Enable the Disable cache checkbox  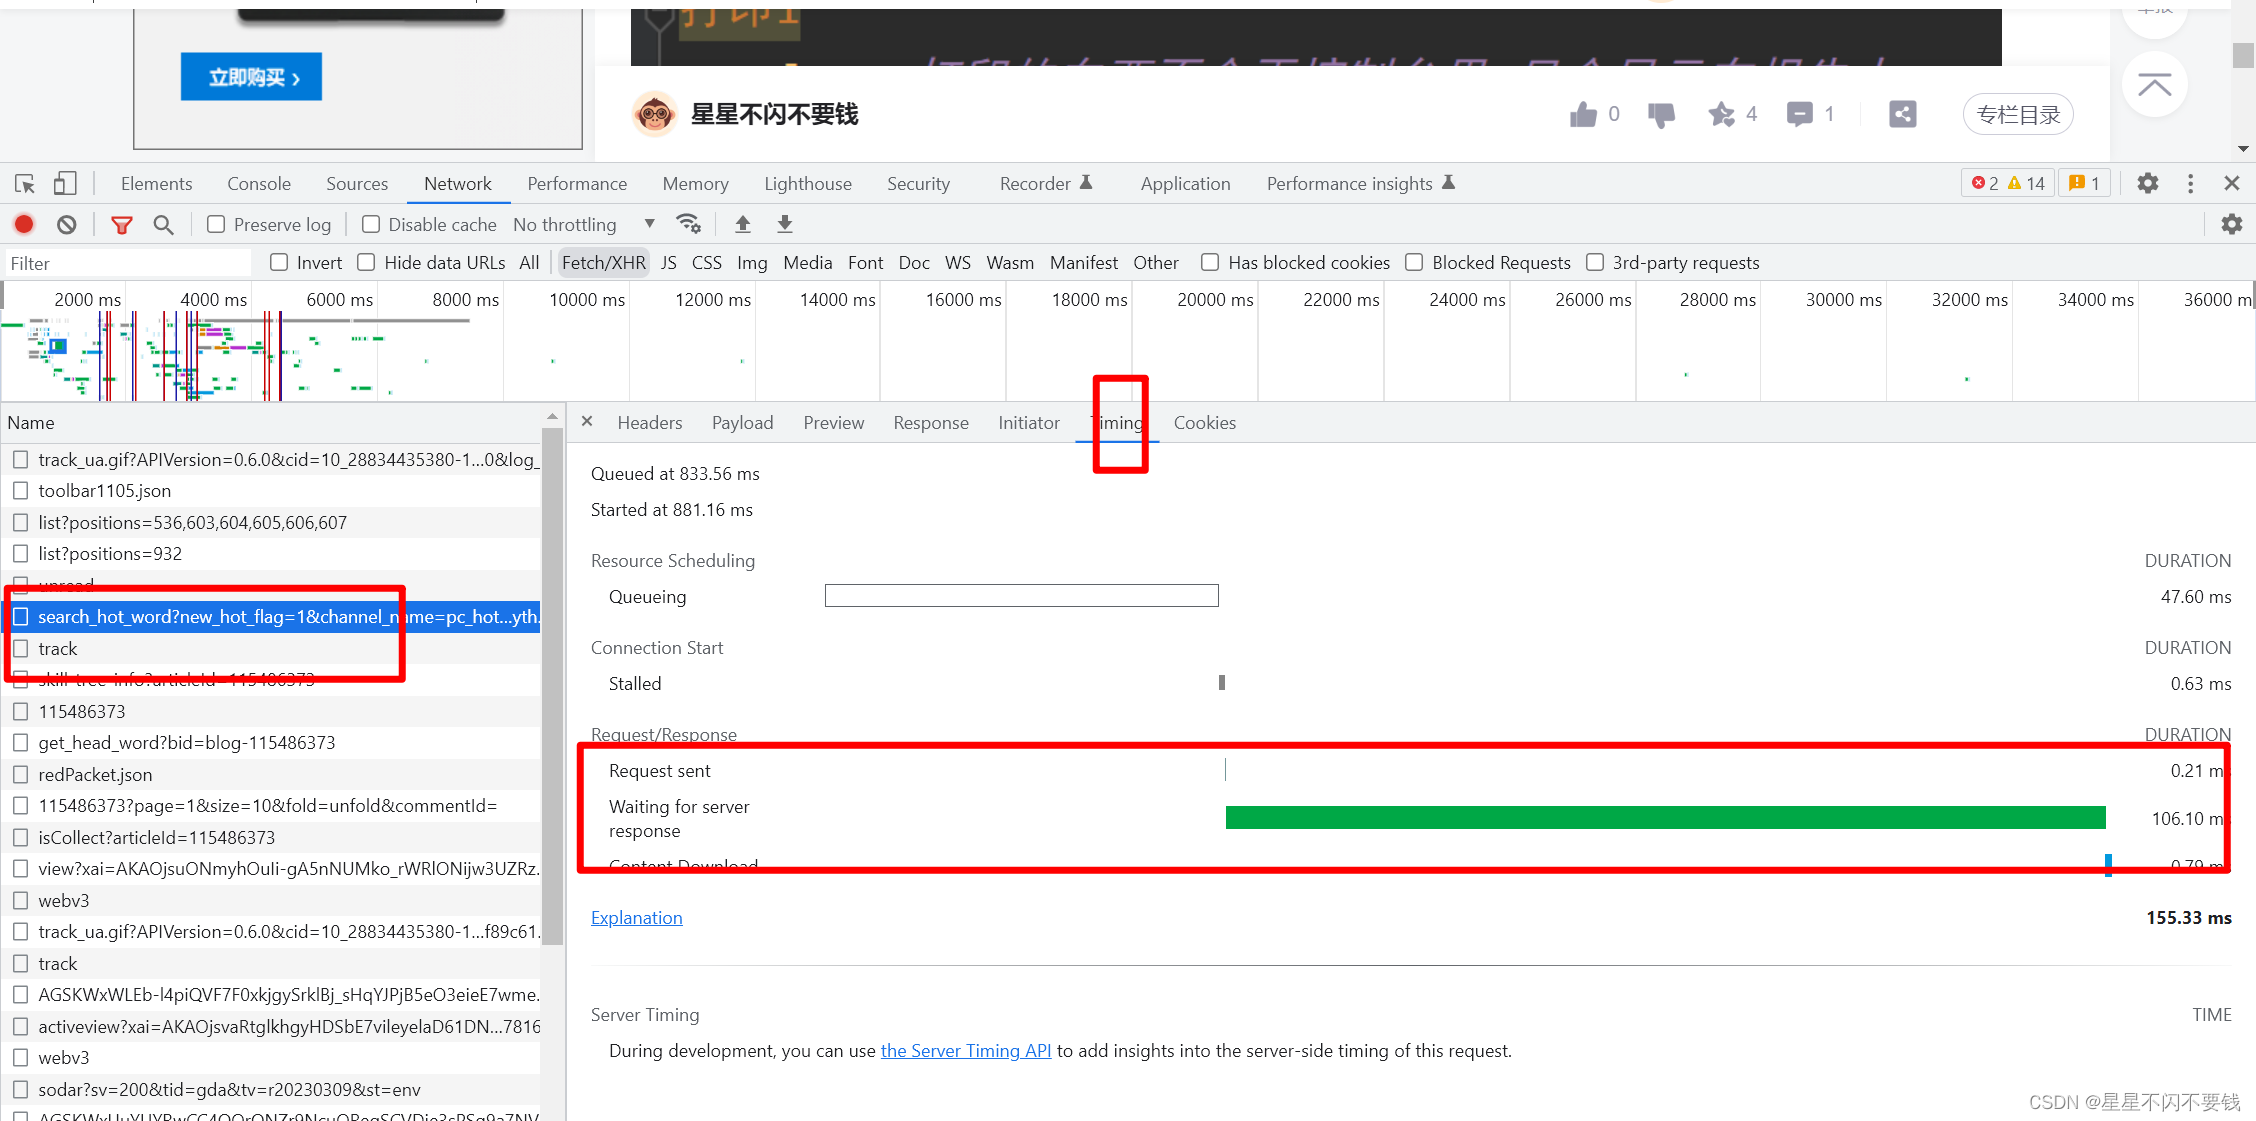[370, 224]
